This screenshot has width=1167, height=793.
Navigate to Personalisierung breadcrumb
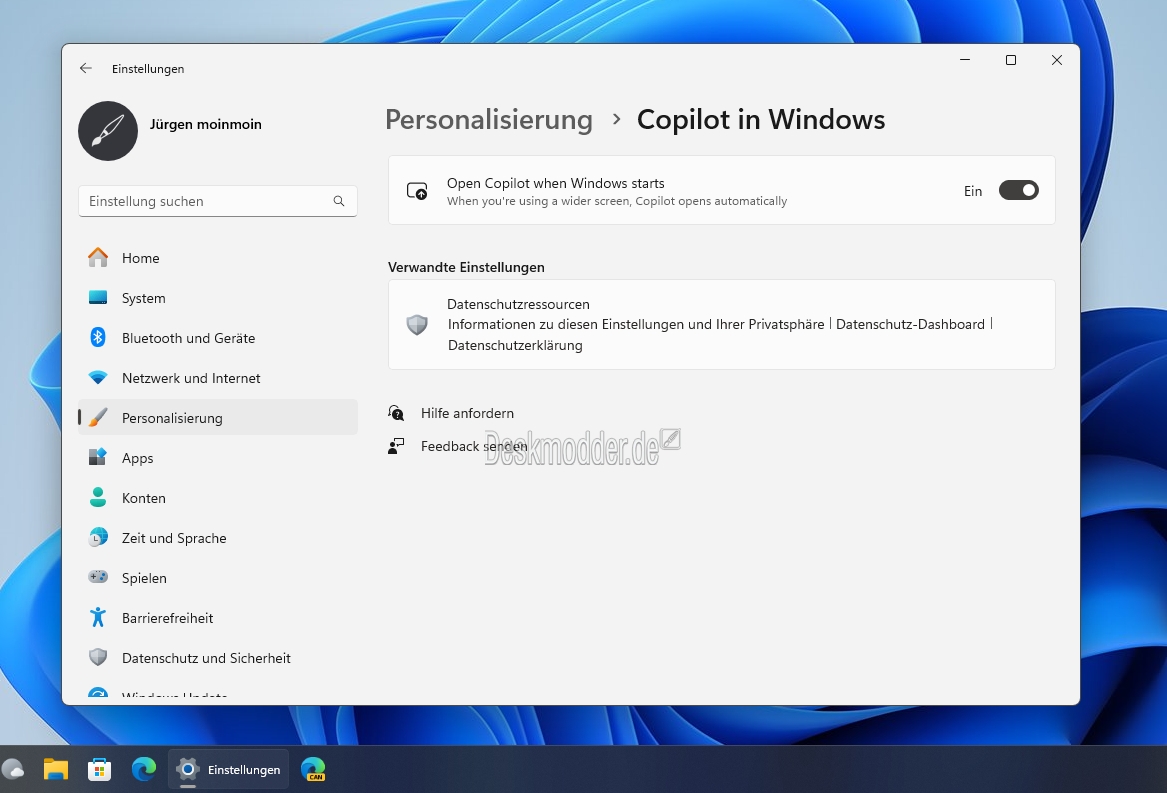(x=489, y=120)
